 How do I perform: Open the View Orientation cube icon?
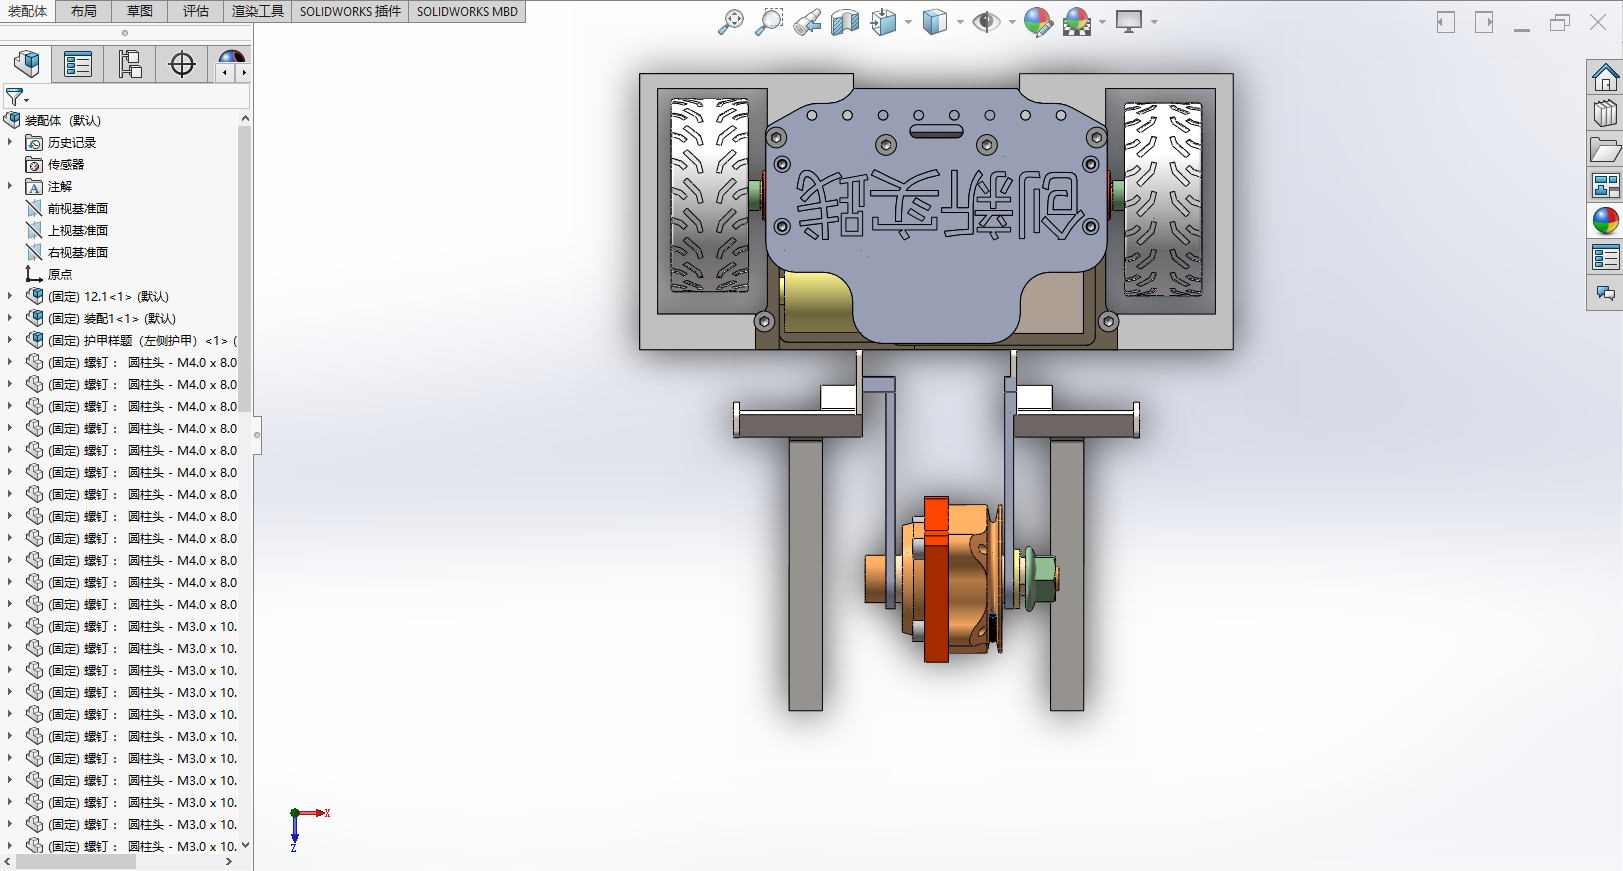click(x=883, y=22)
